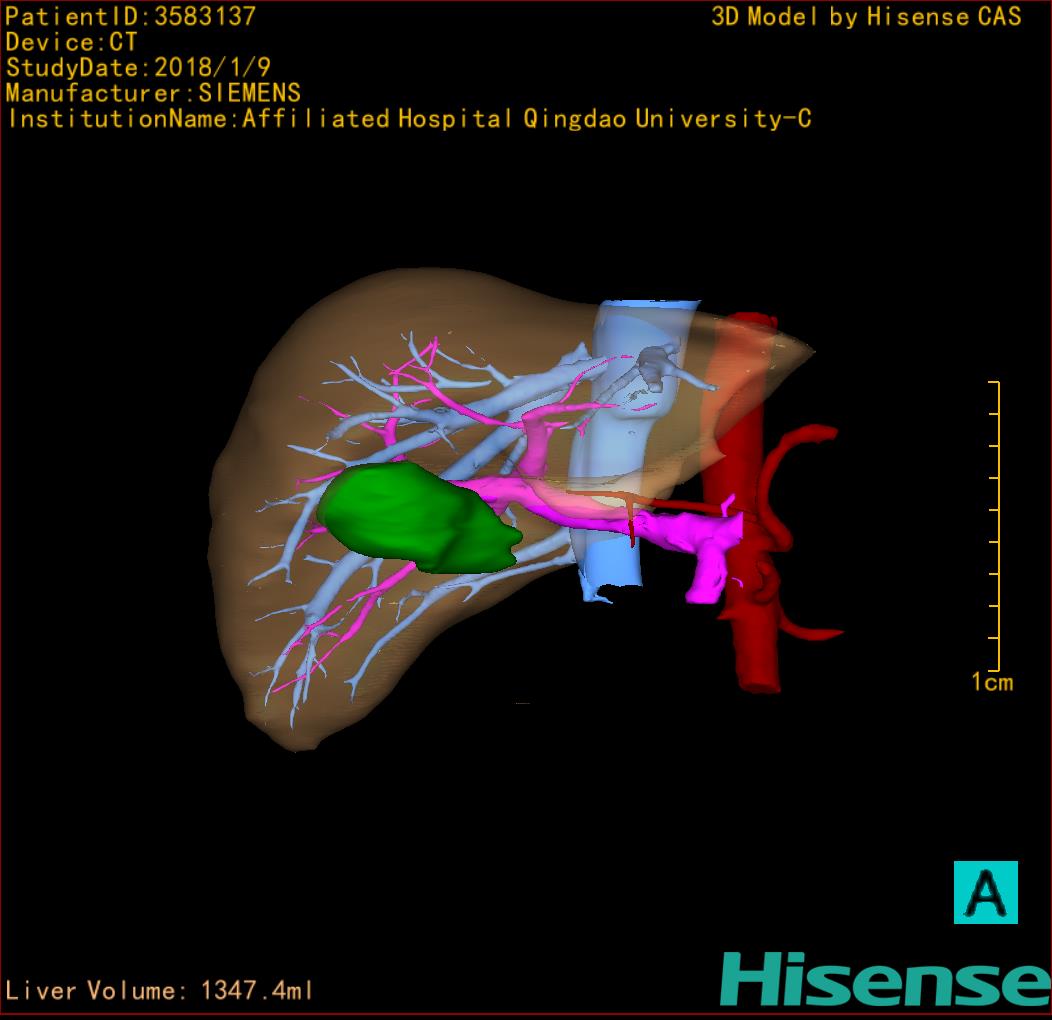This screenshot has height=1020, width=1052.
Task: Click the PatientID text line
Action: click(x=130, y=16)
